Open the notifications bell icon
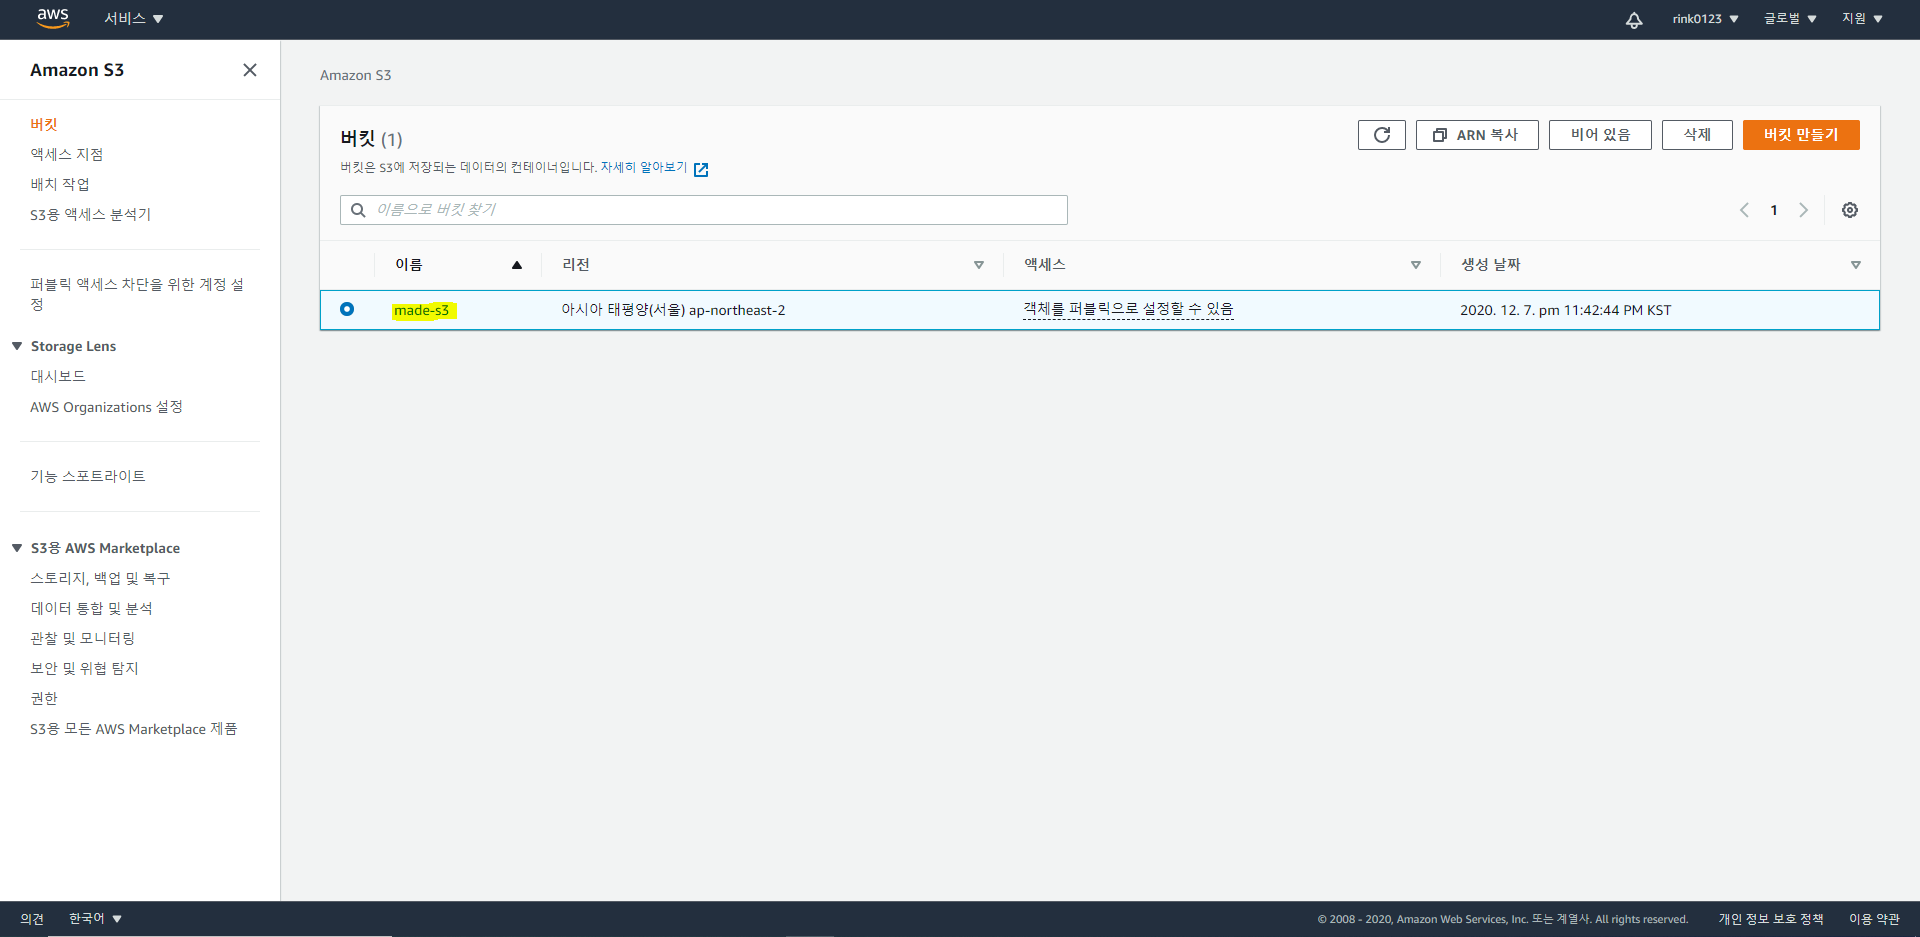 click(1634, 20)
